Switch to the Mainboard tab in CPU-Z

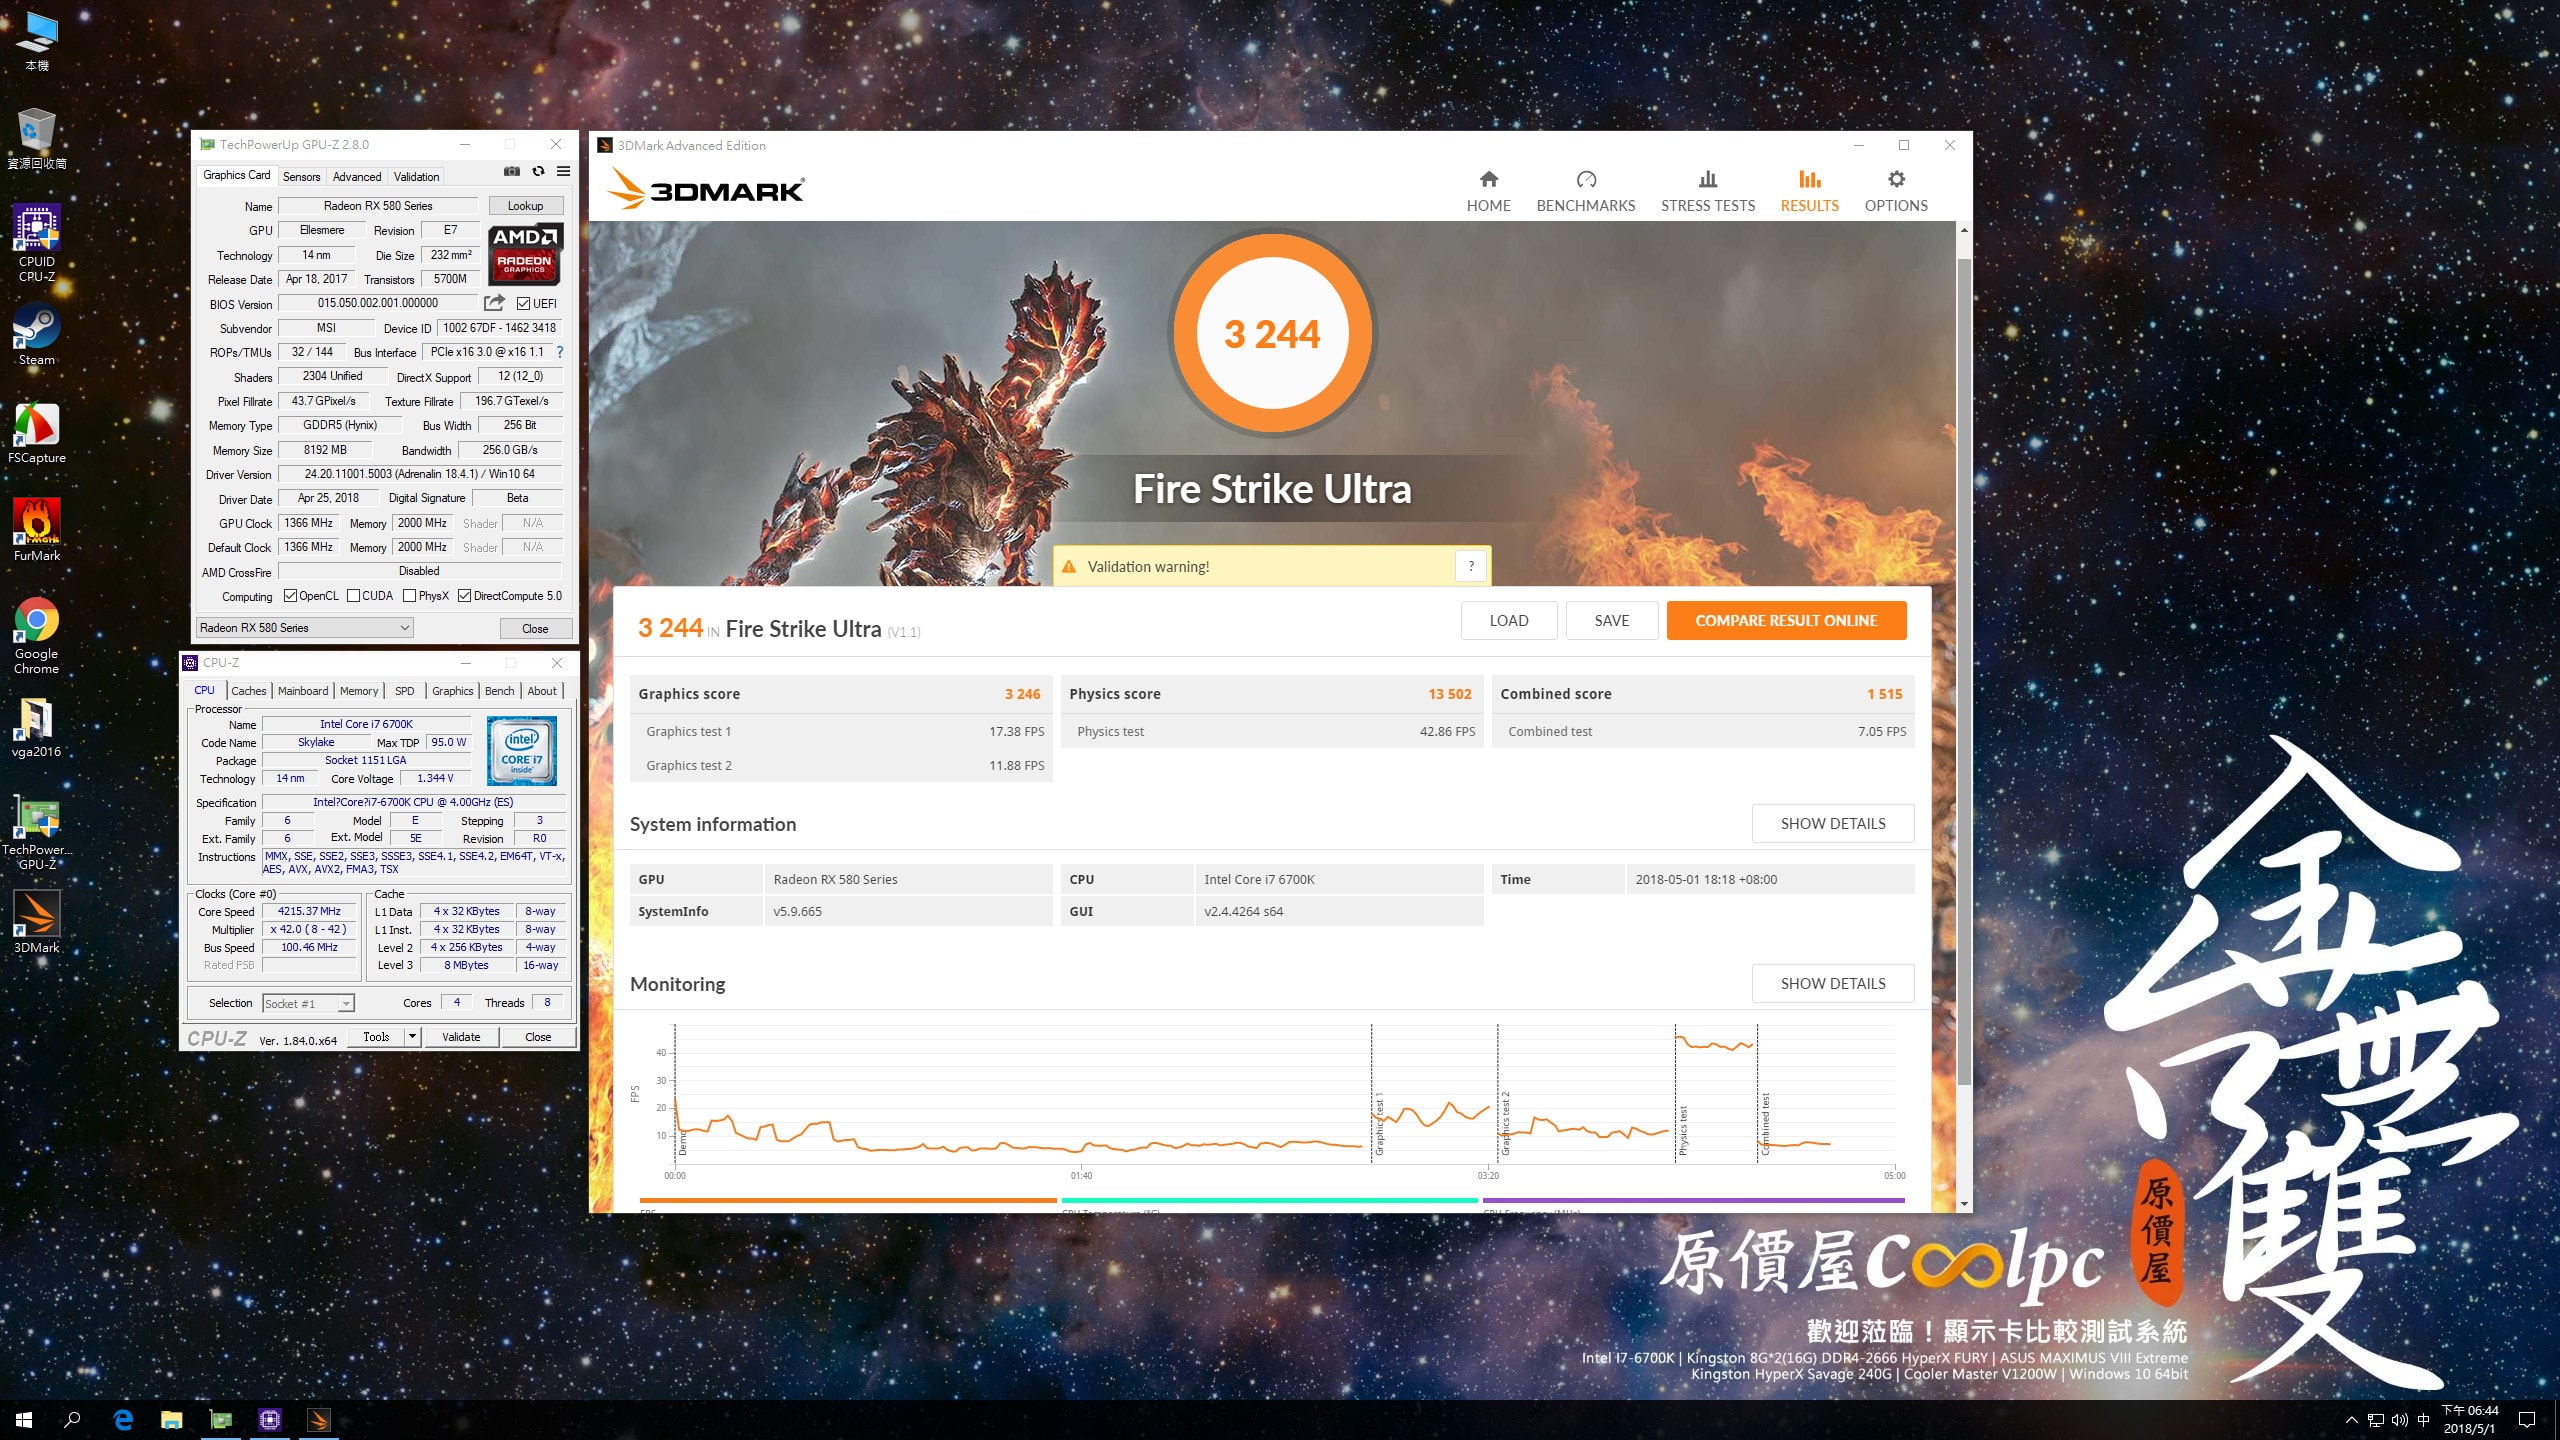point(303,691)
